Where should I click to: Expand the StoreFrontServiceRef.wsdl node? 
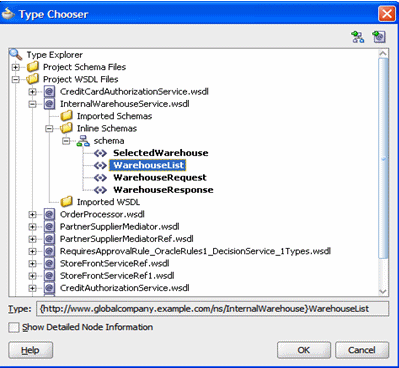32,264
